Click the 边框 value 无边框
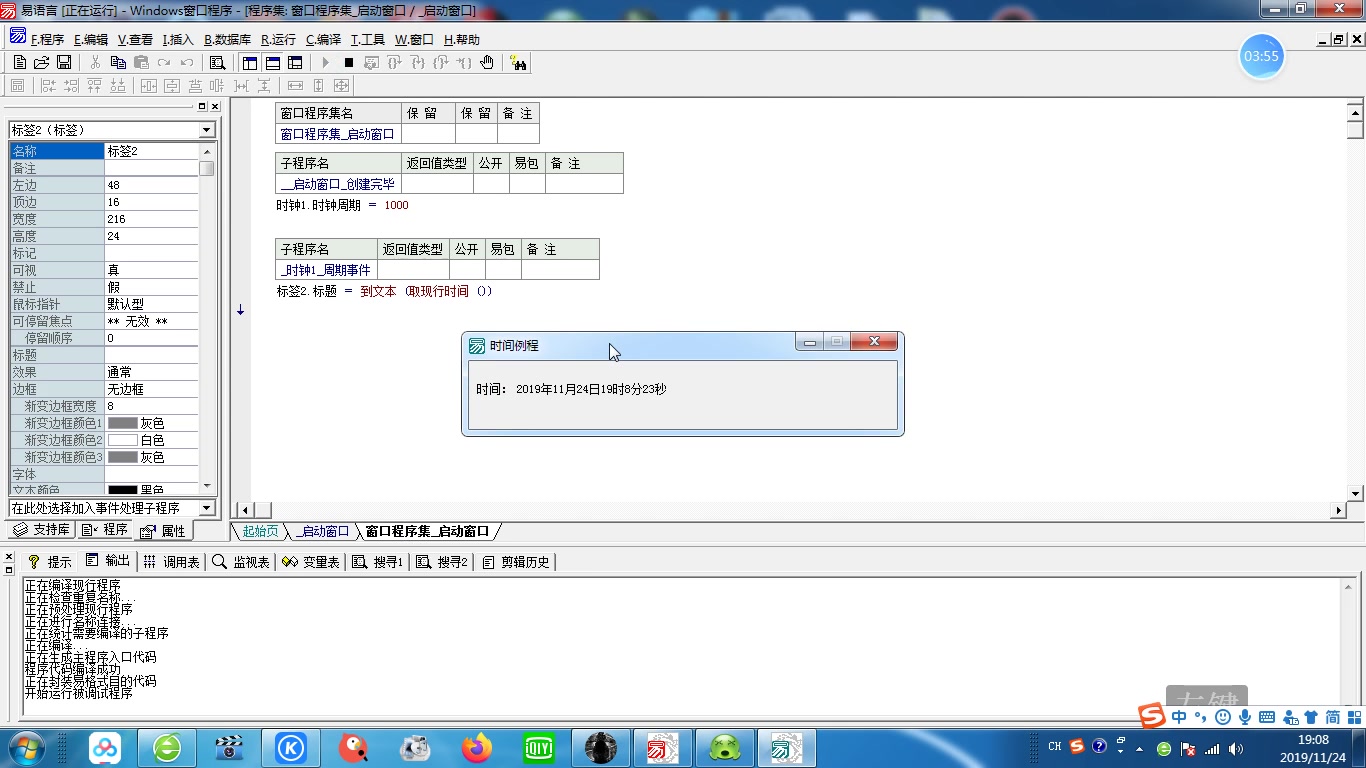1366x768 pixels. [152, 389]
